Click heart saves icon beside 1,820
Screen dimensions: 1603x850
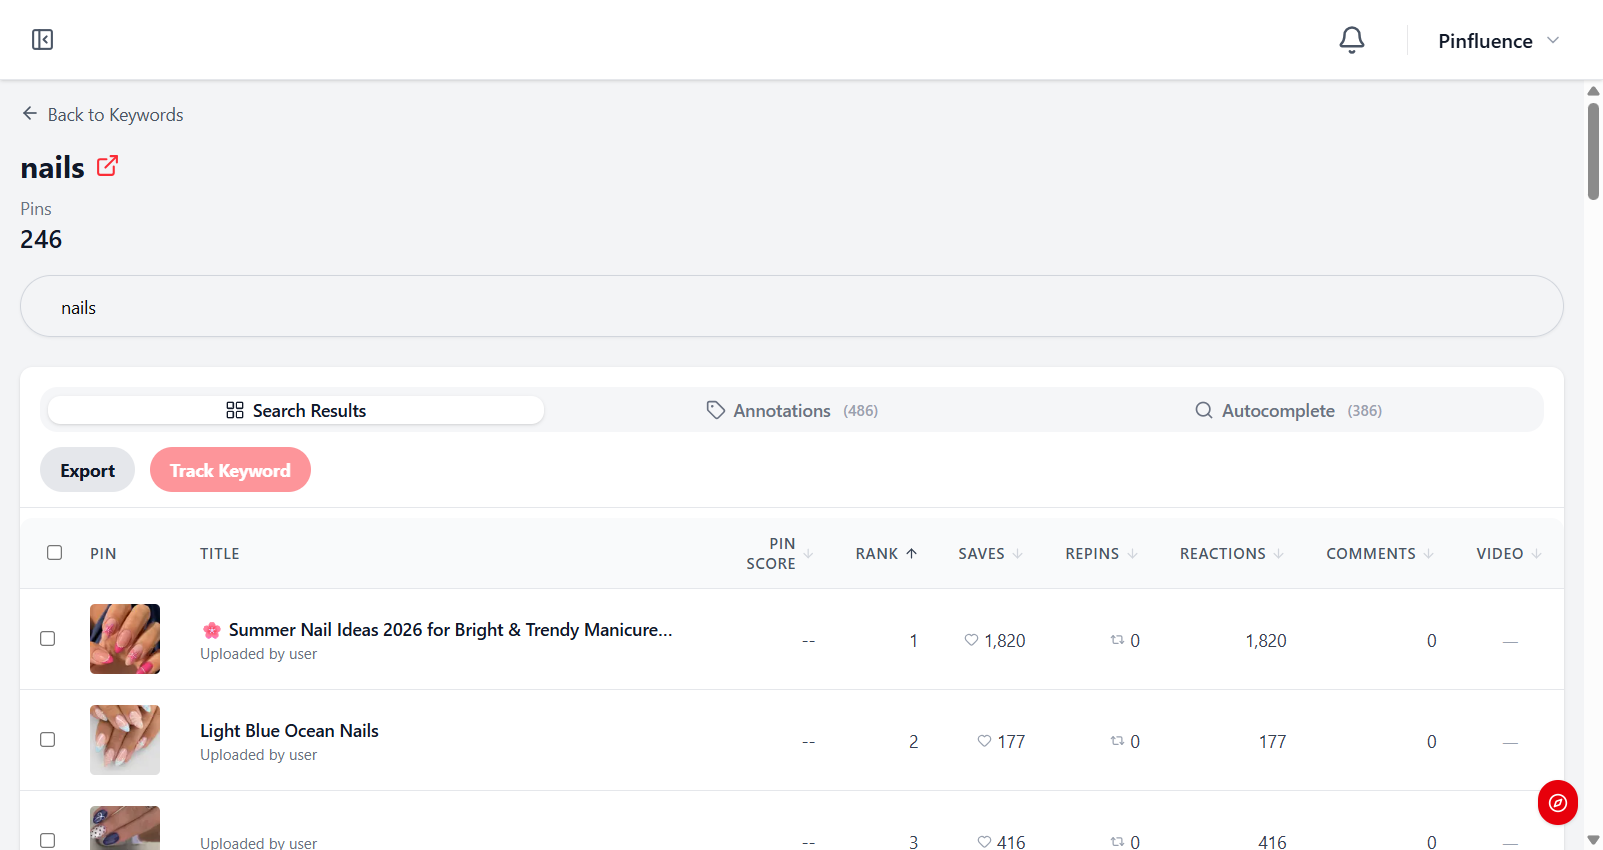[971, 640]
